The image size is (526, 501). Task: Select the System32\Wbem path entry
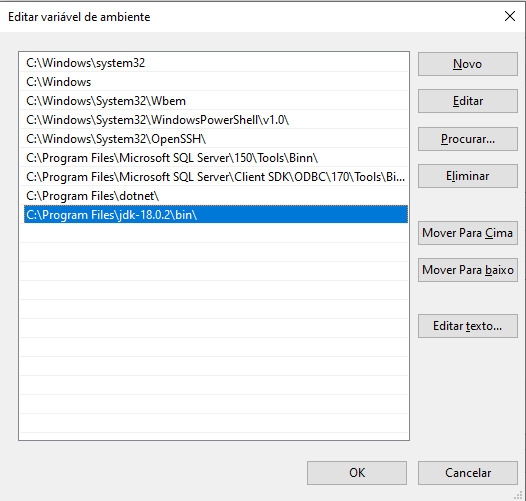[x=216, y=101]
